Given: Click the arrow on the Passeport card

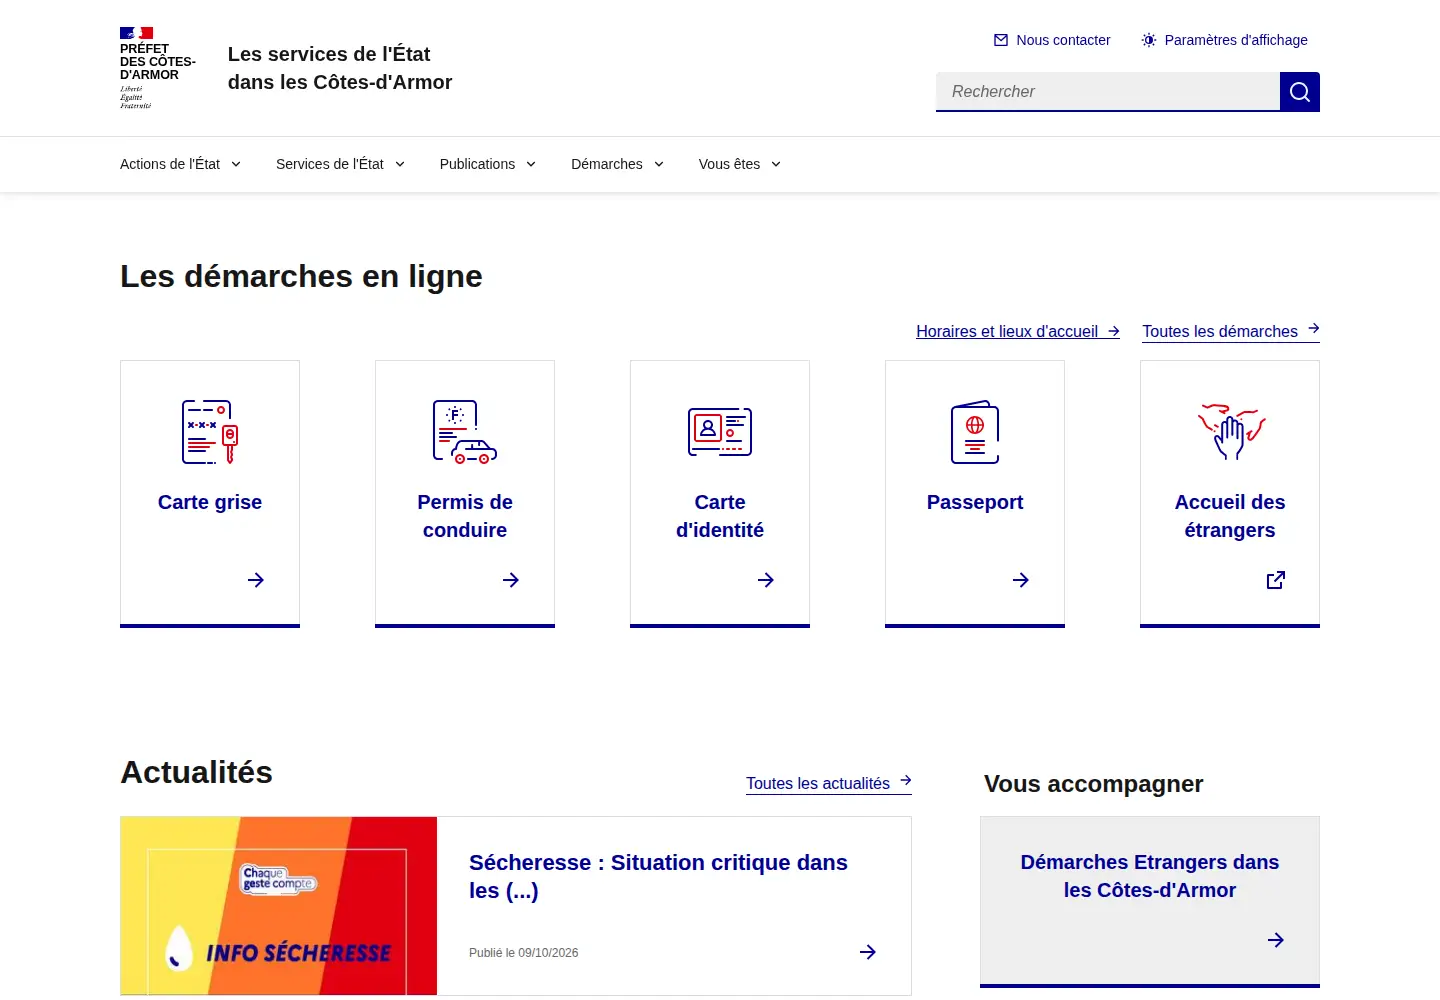Looking at the screenshot, I should pos(1021,580).
